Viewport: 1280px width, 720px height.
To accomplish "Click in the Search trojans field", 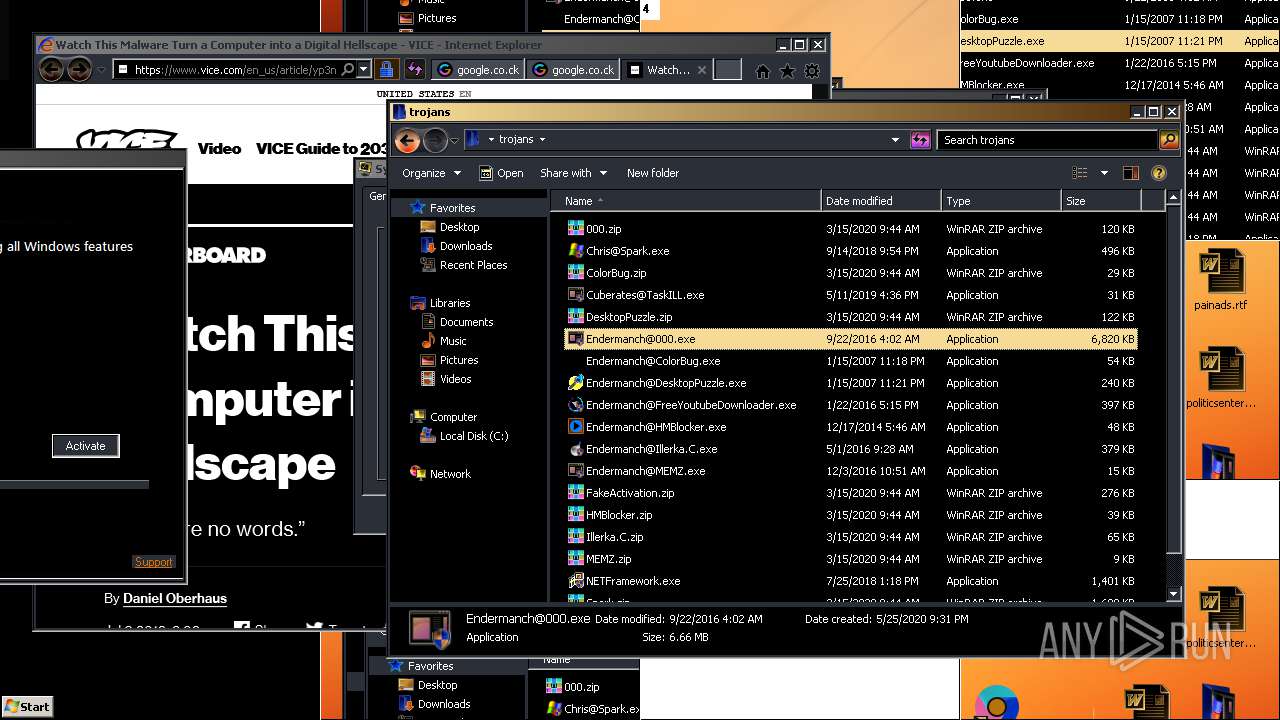I will coord(1048,140).
